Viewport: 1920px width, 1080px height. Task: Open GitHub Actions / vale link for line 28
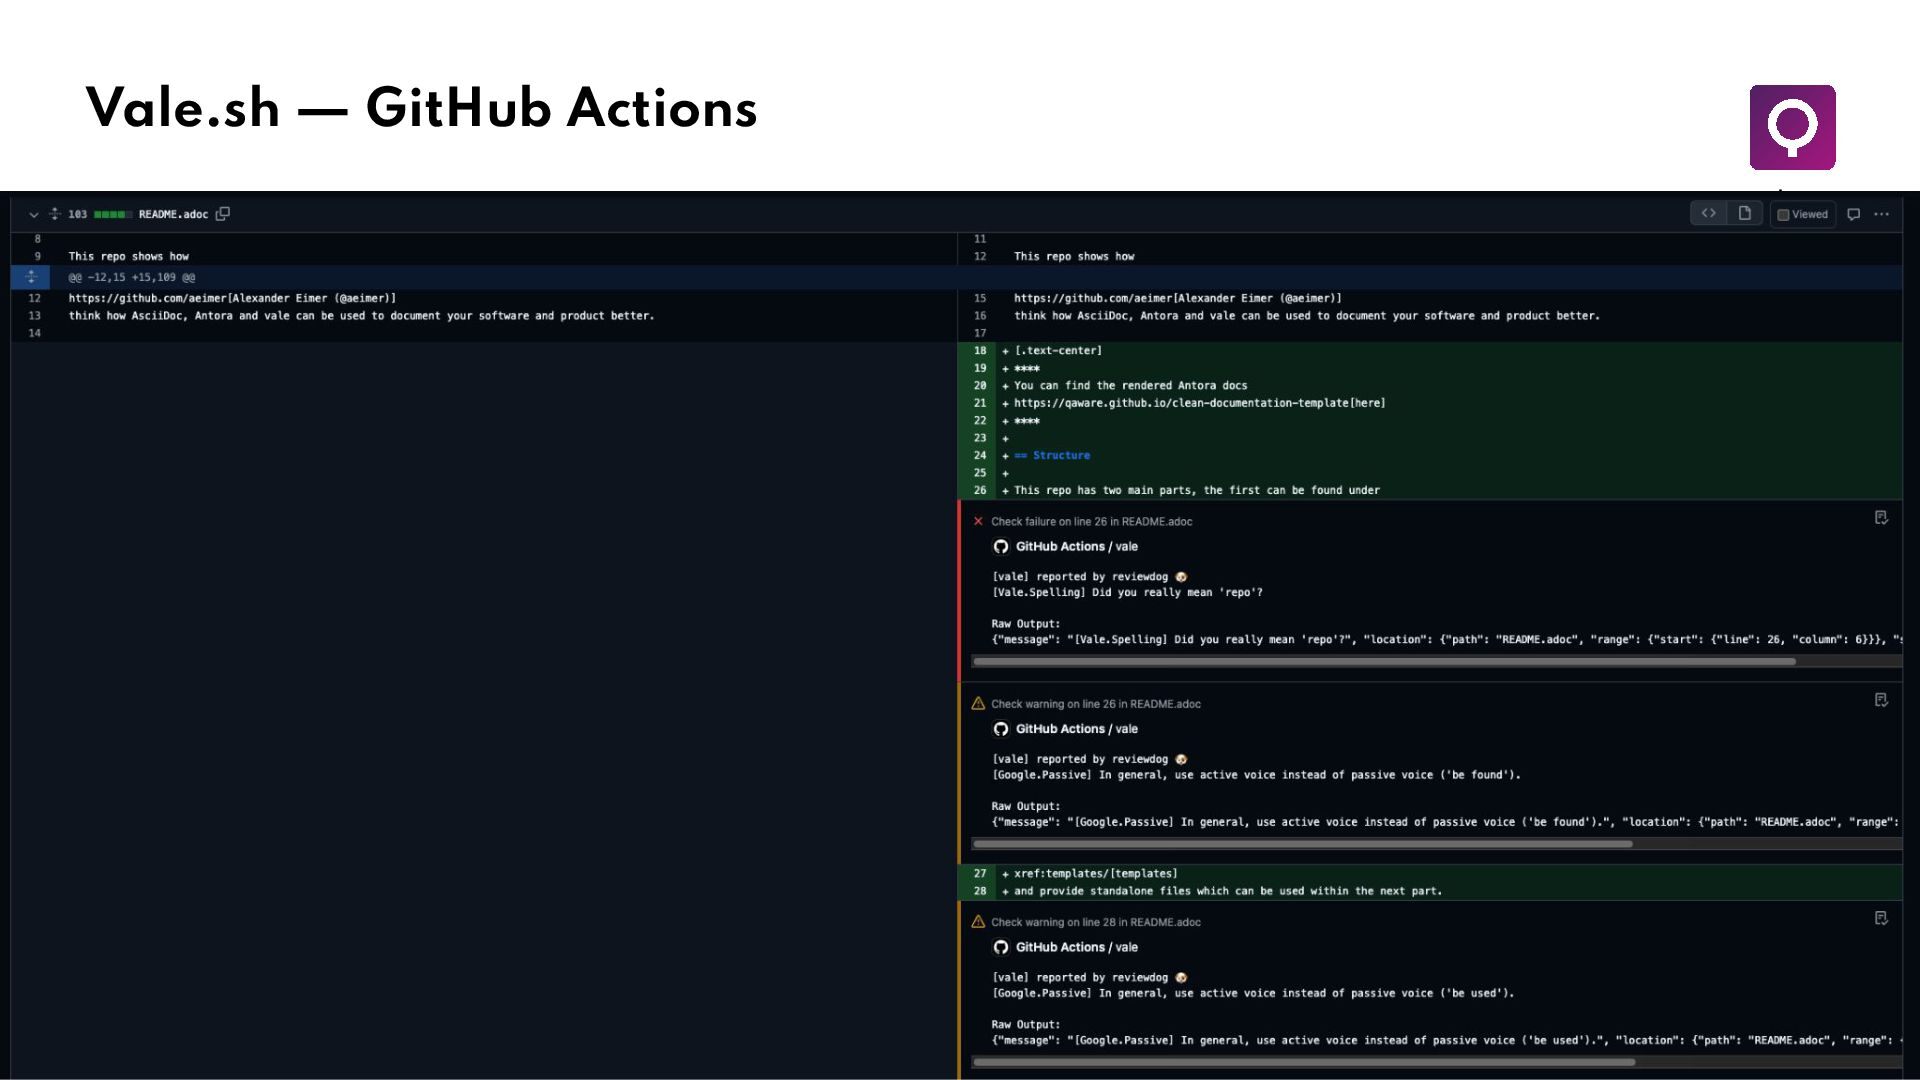pyautogui.click(x=1076, y=947)
